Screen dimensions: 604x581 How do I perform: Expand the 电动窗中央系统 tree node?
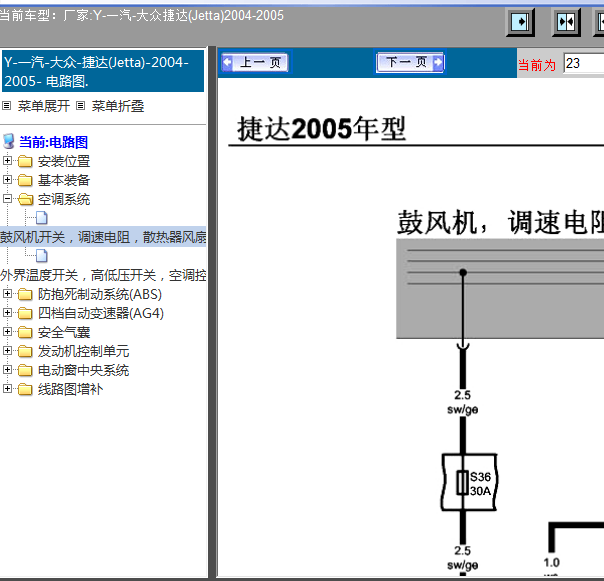tap(7, 369)
